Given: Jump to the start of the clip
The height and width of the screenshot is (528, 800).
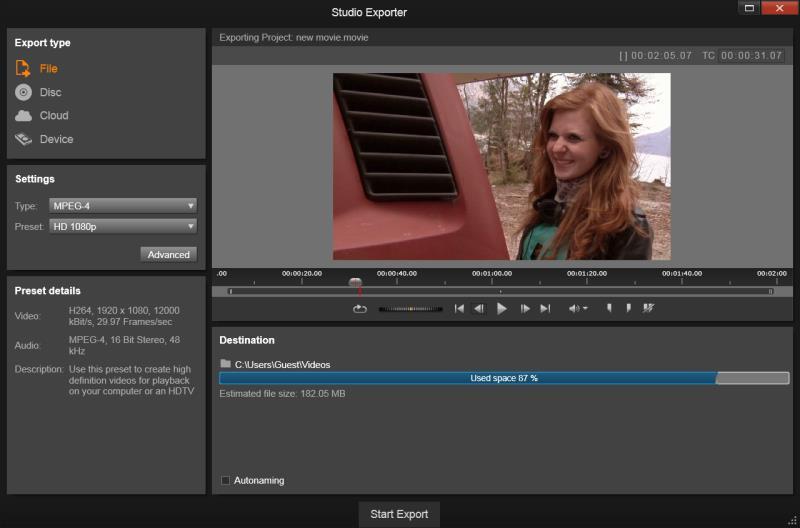Looking at the screenshot, I should click(459, 309).
